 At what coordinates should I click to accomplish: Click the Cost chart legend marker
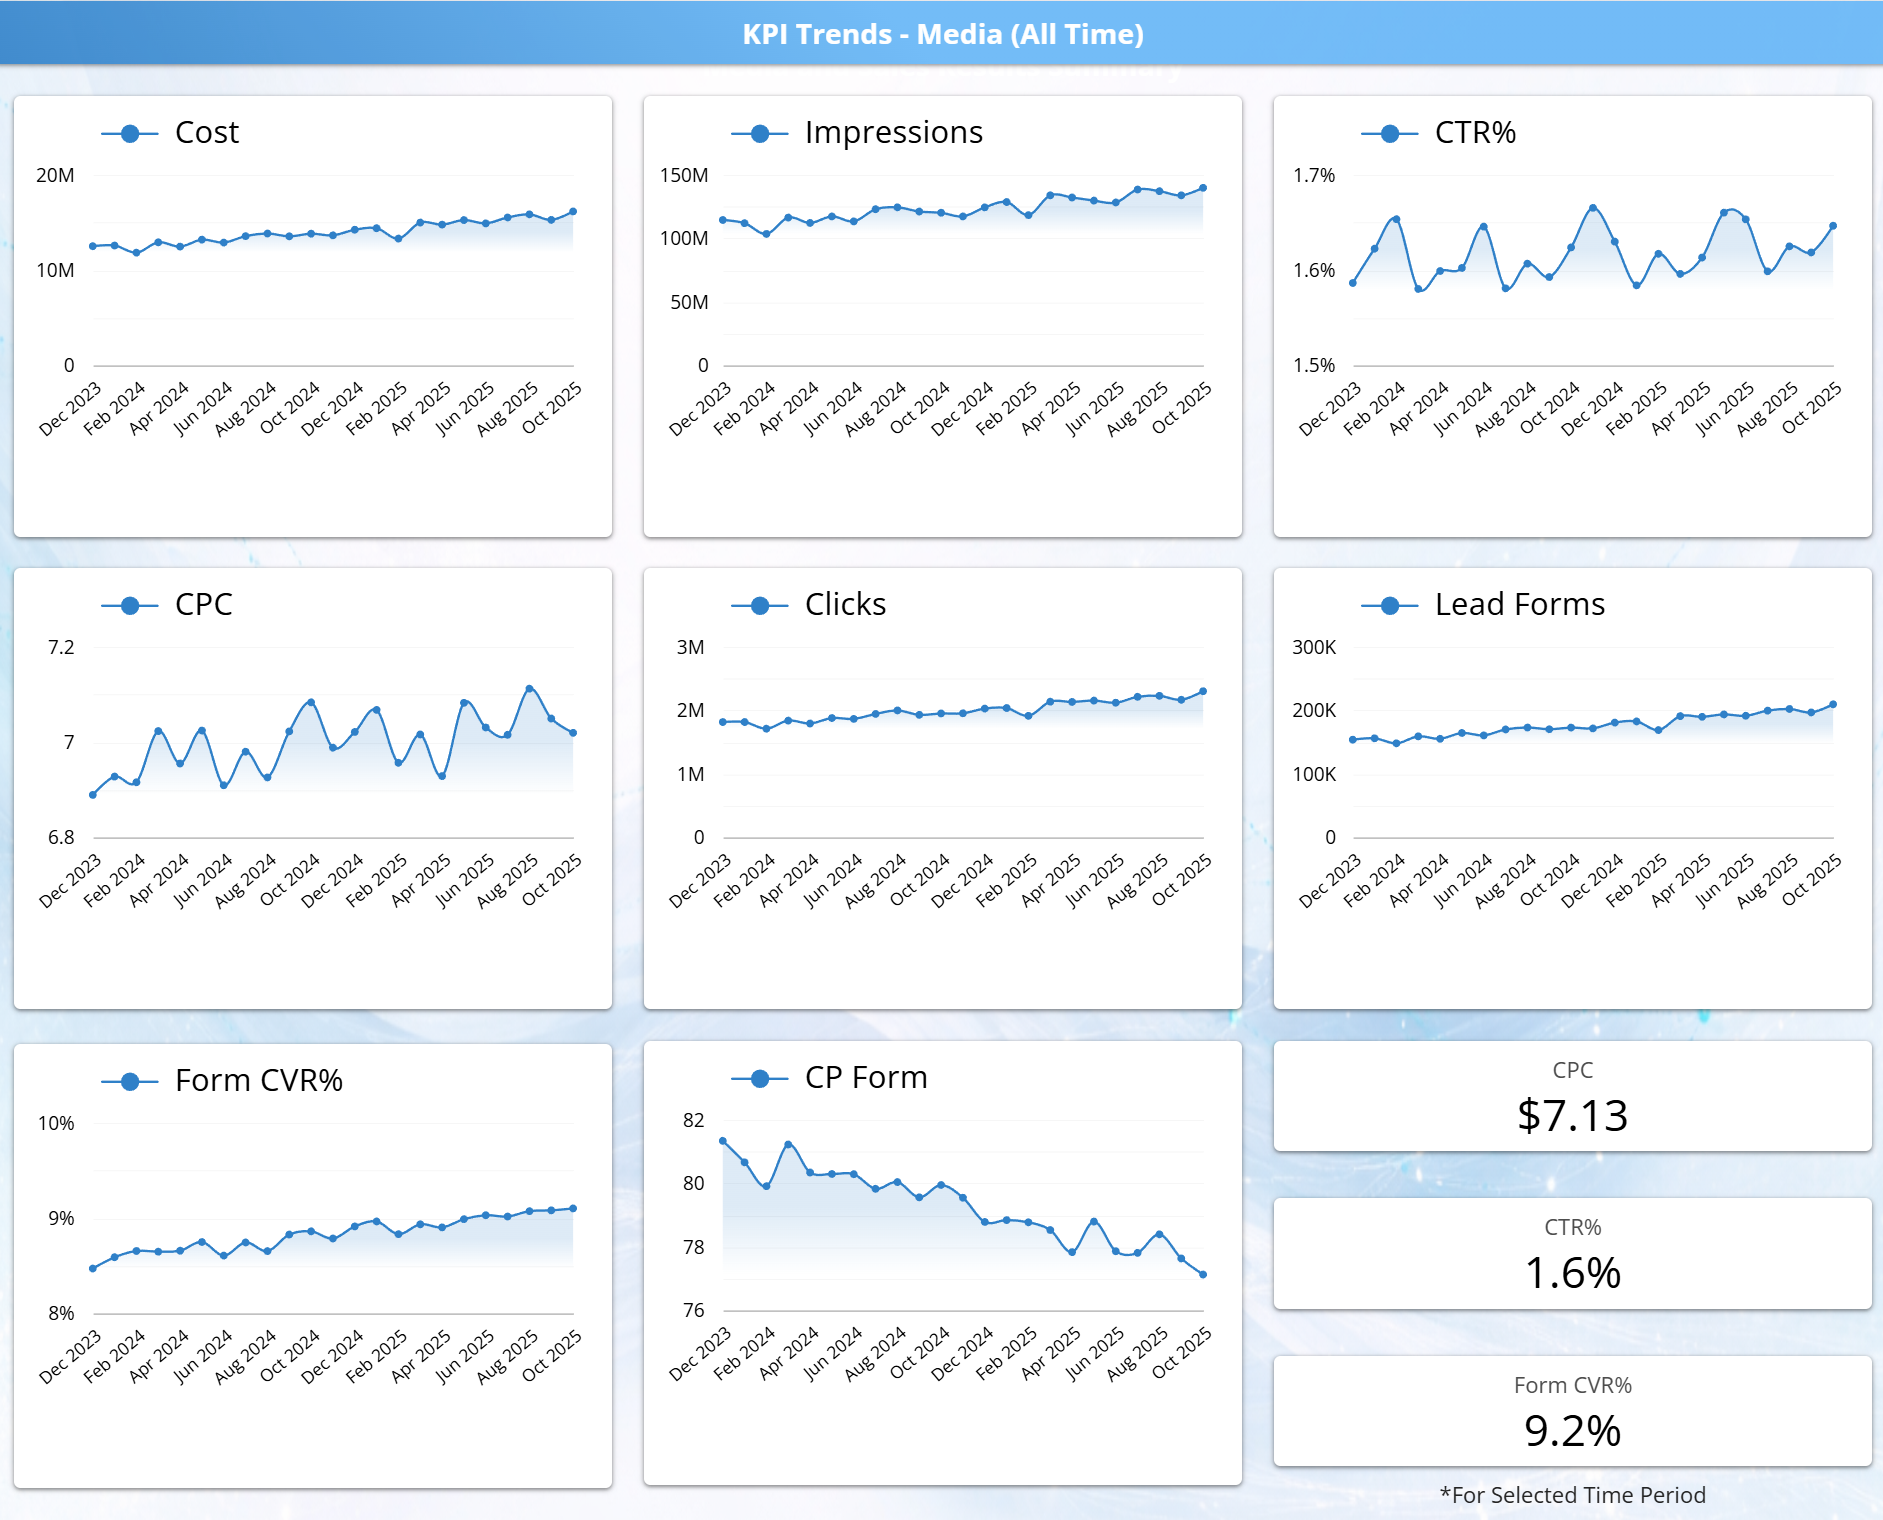pyautogui.click(x=130, y=134)
